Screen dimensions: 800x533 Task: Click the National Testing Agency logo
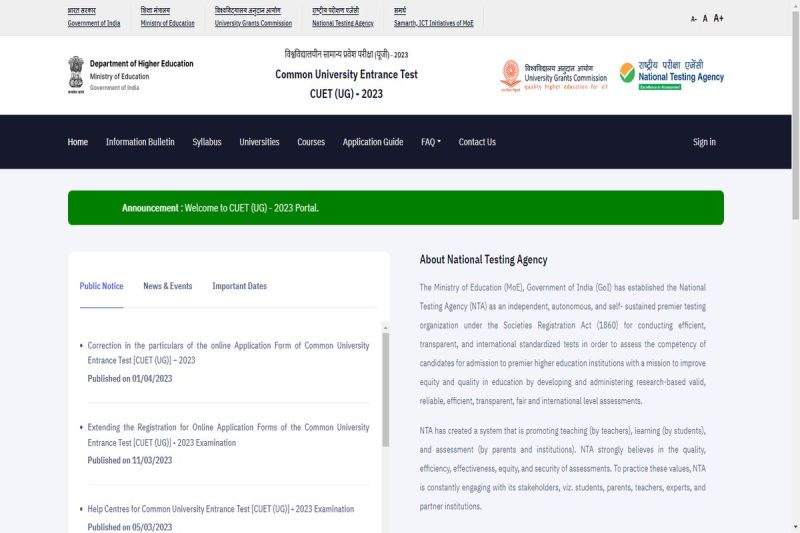coord(671,74)
